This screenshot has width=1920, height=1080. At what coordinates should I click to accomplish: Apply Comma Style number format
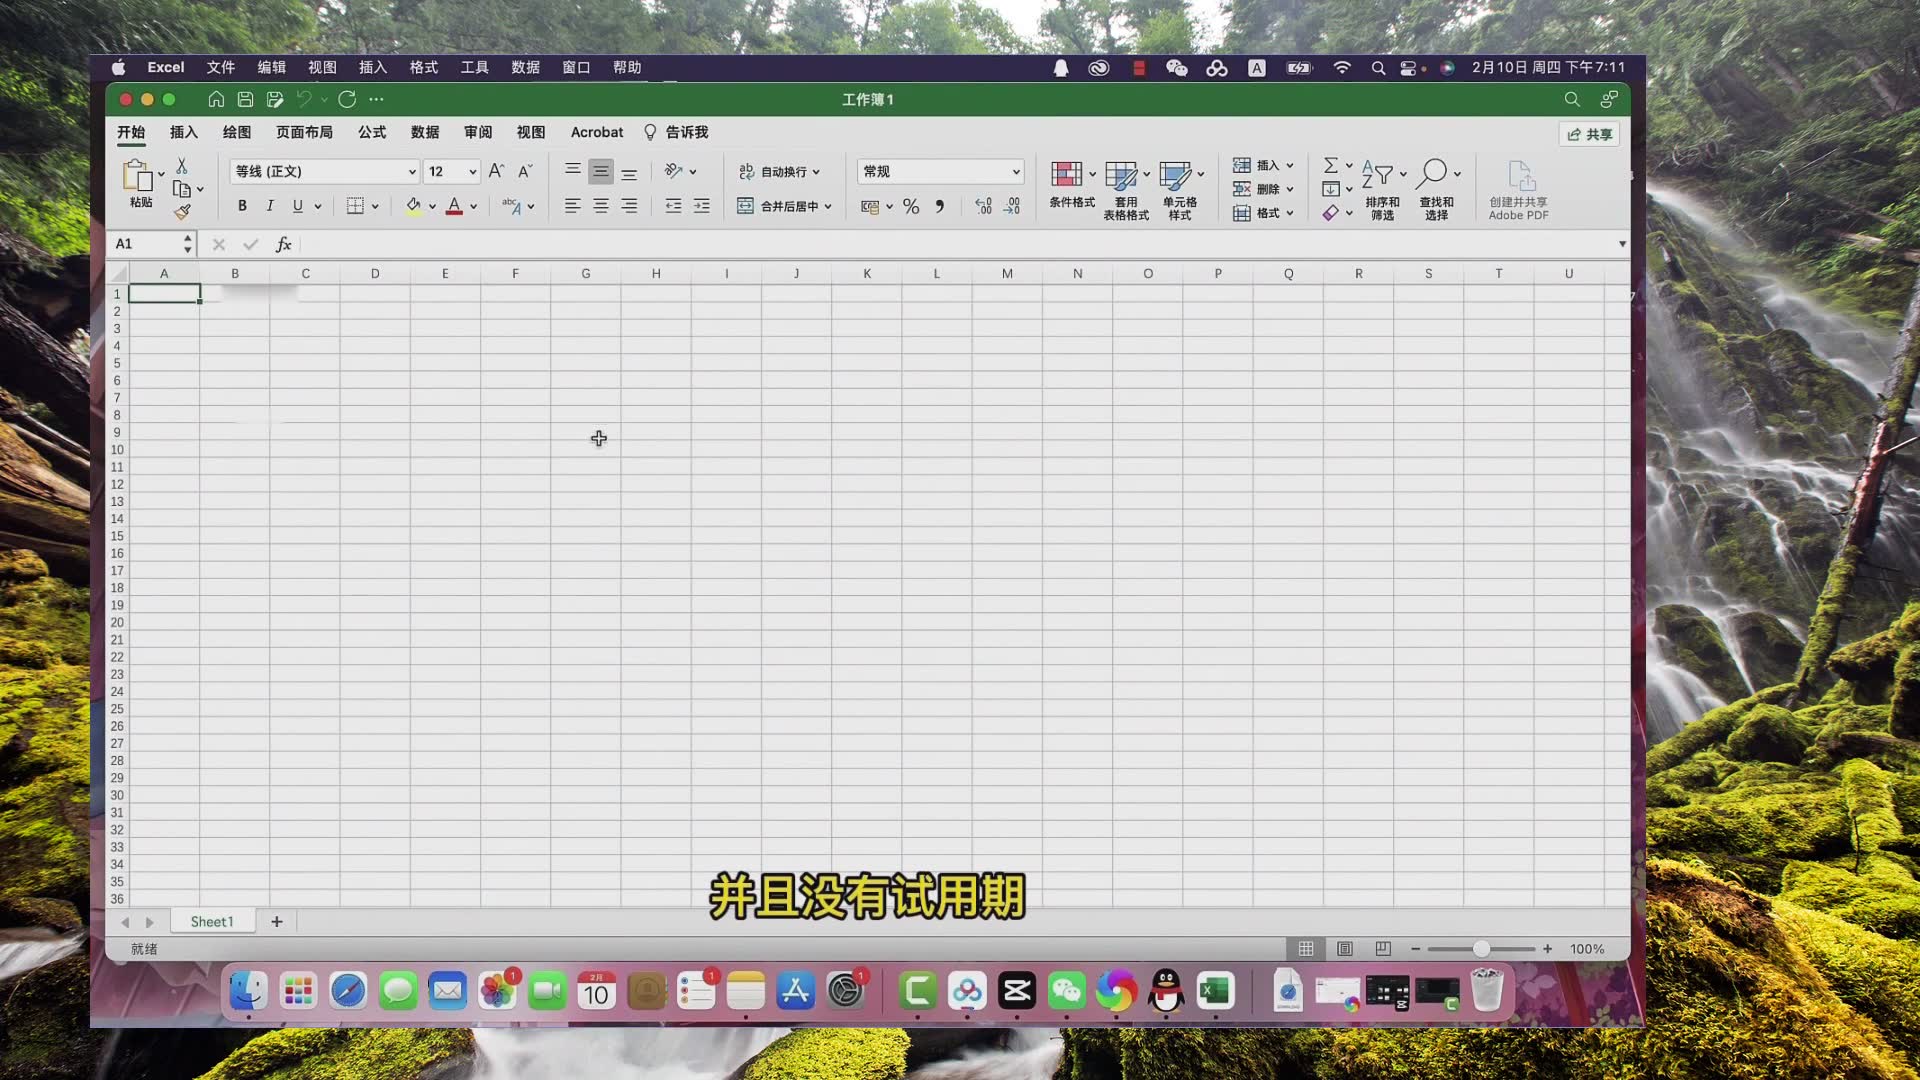coord(939,206)
